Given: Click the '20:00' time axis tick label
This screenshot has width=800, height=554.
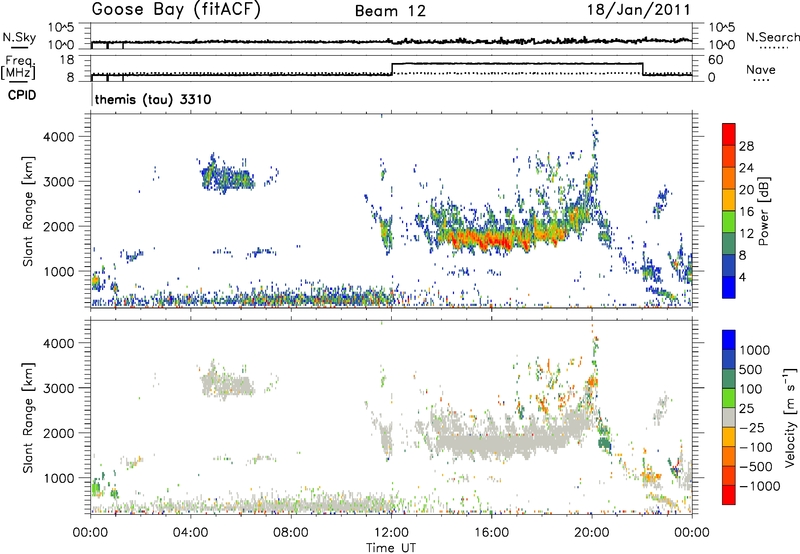Looking at the screenshot, I should tap(592, 533).
